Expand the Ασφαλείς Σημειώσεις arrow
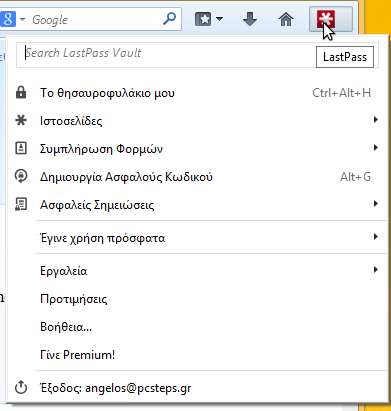Screen dimensions: 391x411 pos(376,203)
